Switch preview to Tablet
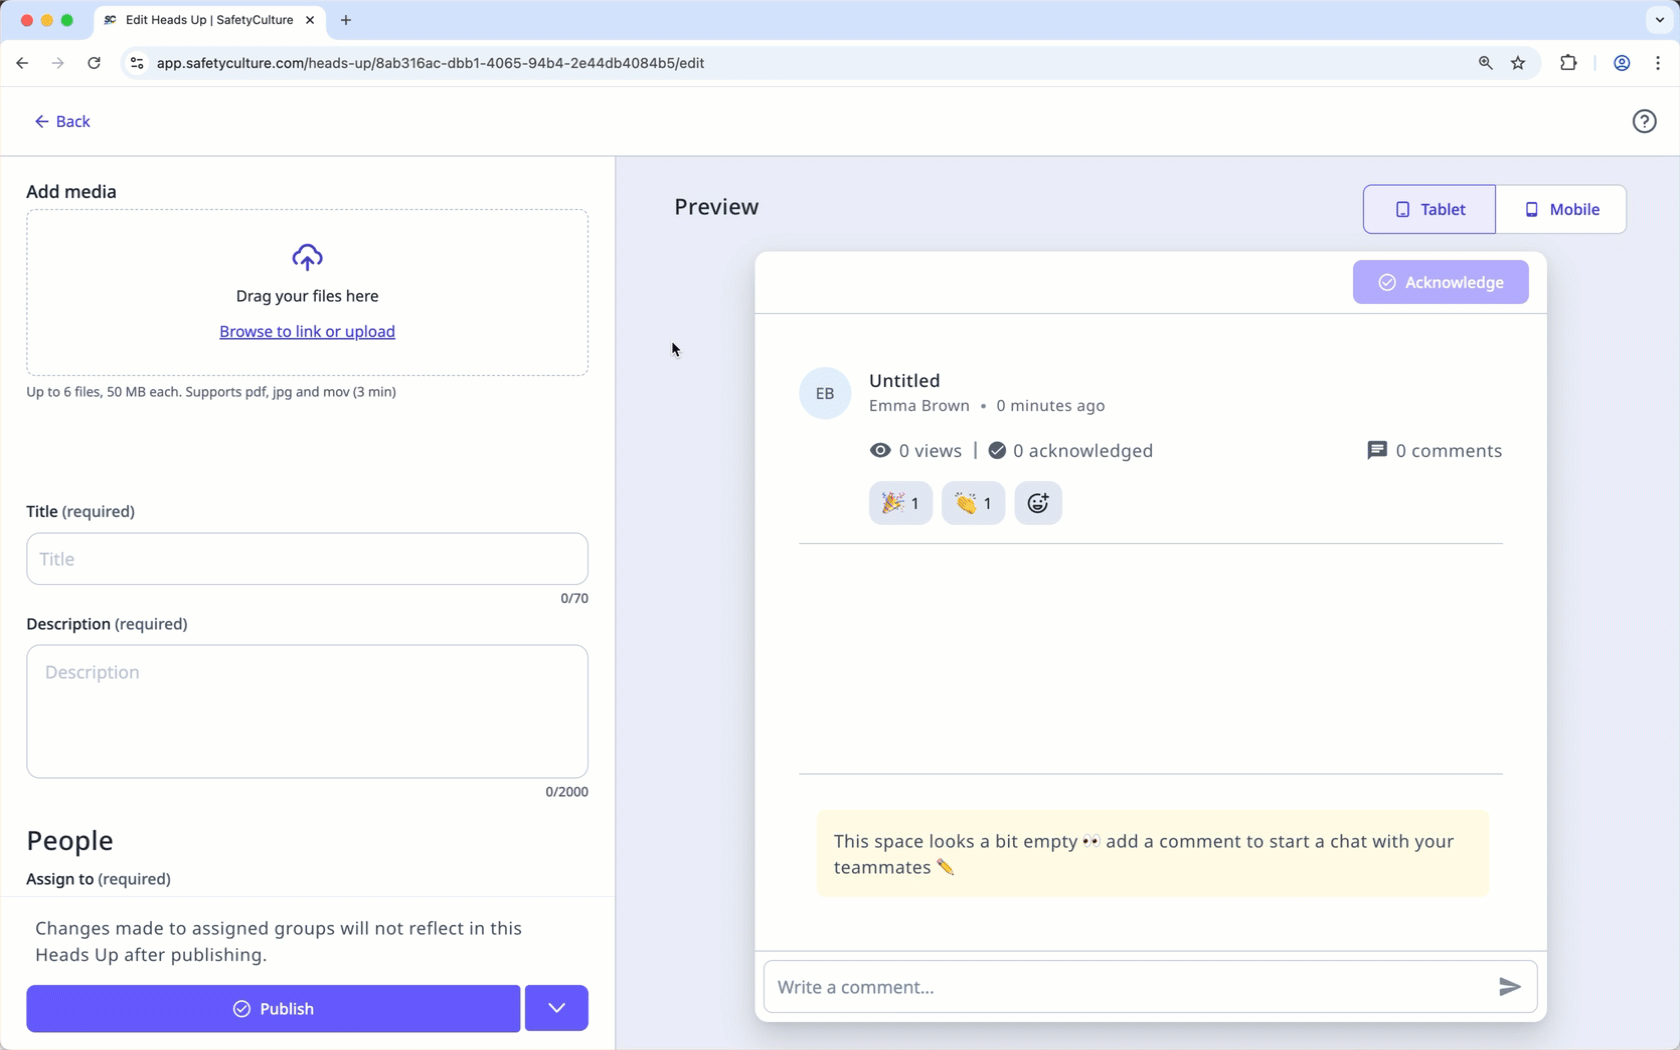1680x1050 pixels. (1429, 209)
